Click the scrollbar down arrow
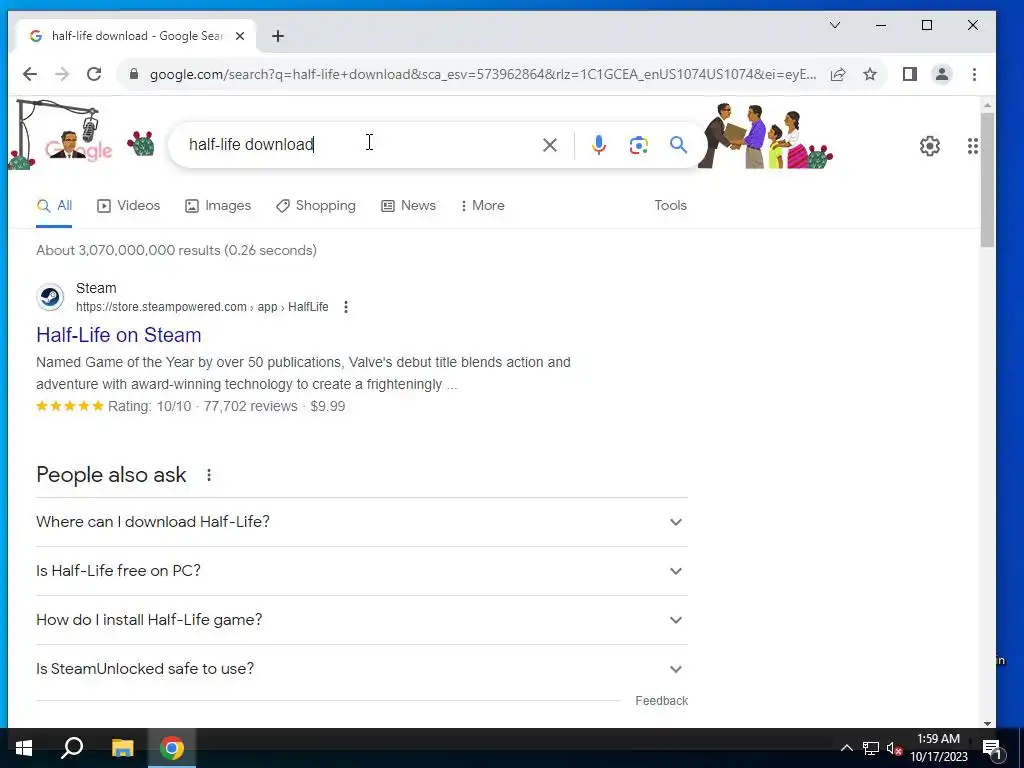Viewport: 1024px width, 768px height. 987,723
